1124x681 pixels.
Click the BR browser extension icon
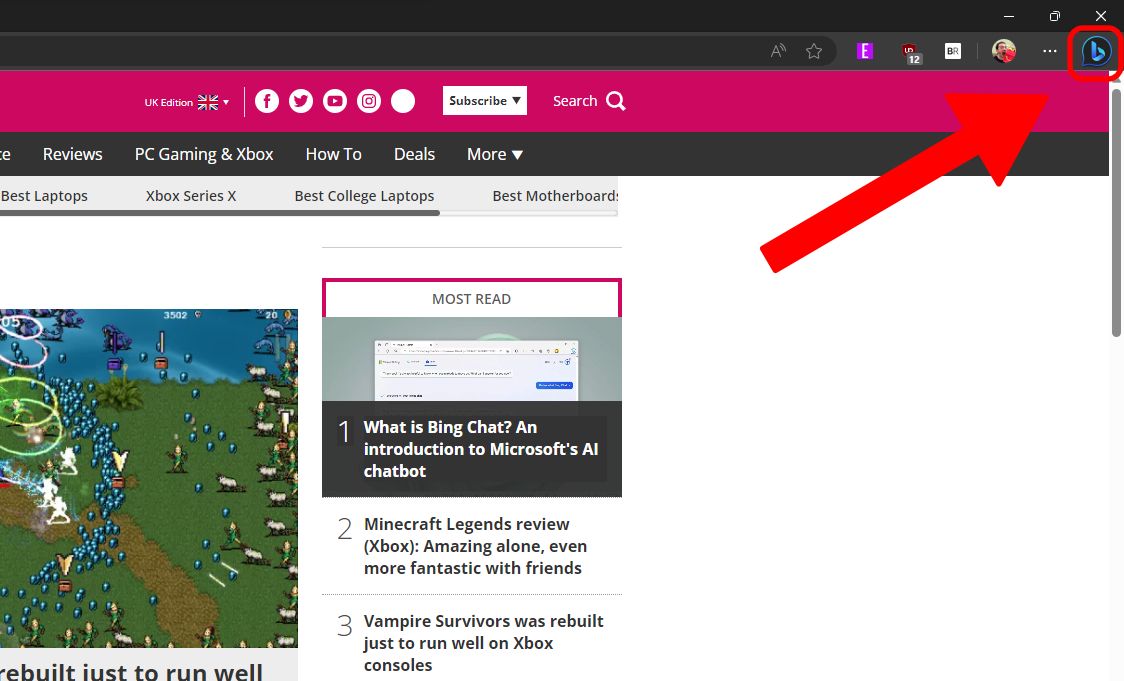pos(952,50)
